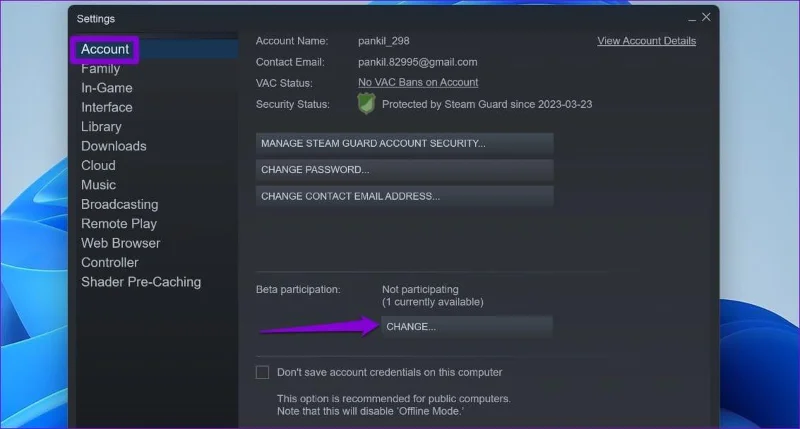Click the green Steam Guard shield icon
This screenshot has width=800, height=429.
366,104
